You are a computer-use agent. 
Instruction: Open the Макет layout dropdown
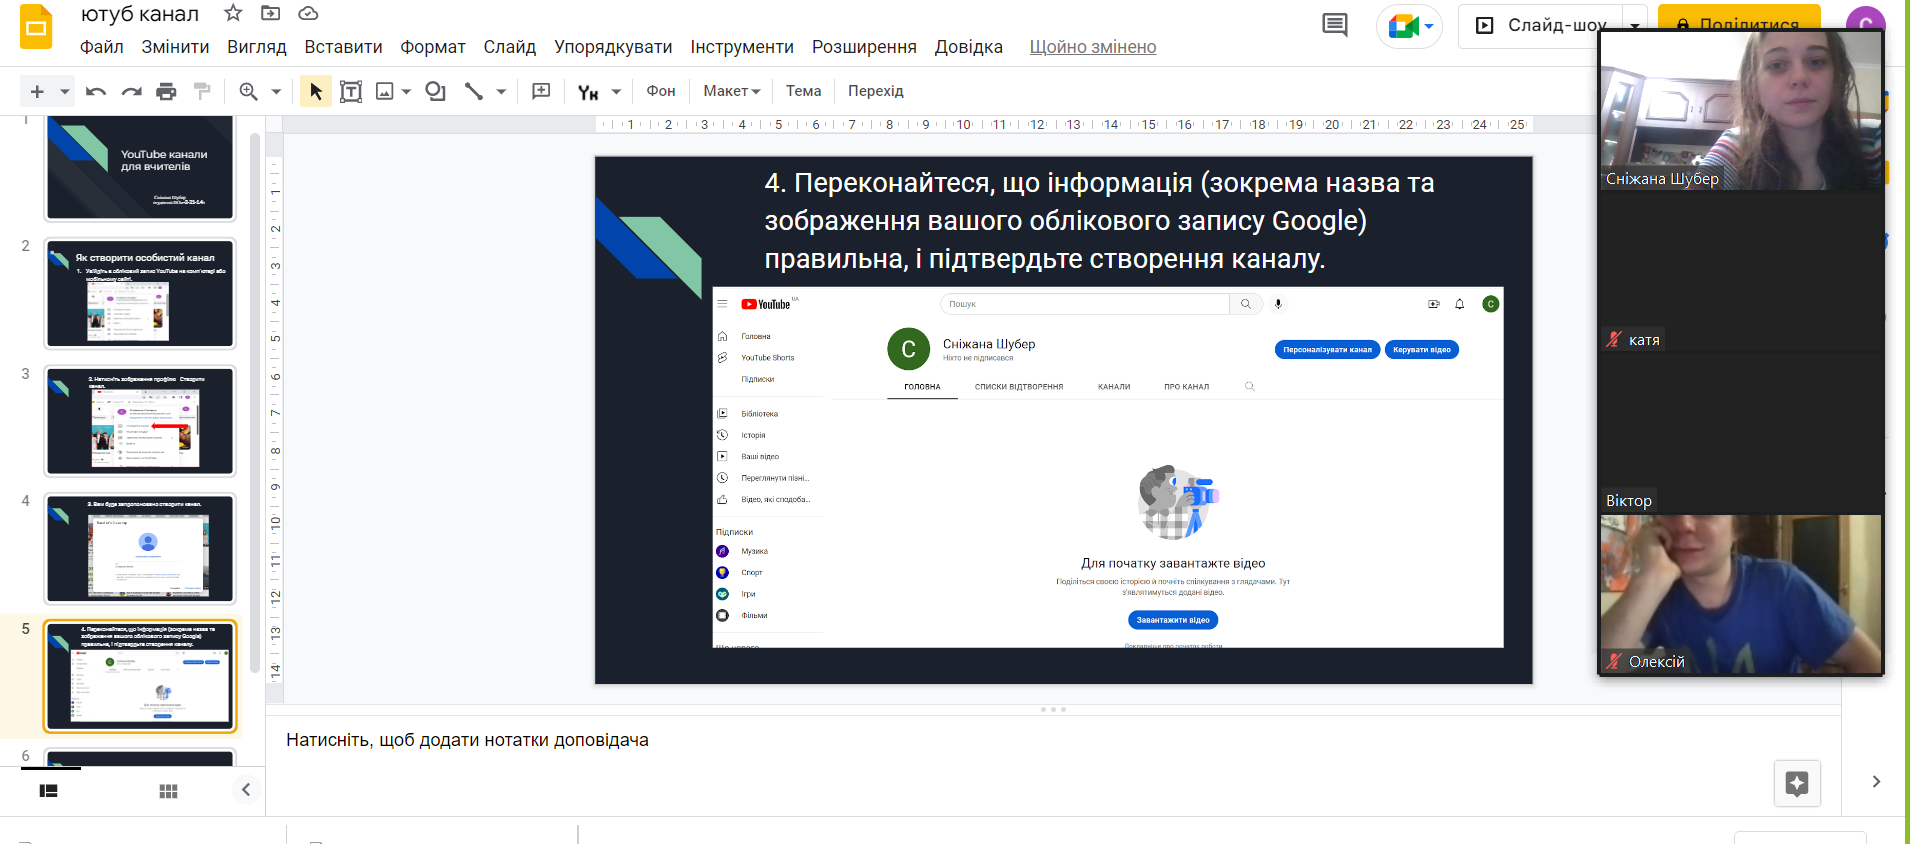point(731,91)
